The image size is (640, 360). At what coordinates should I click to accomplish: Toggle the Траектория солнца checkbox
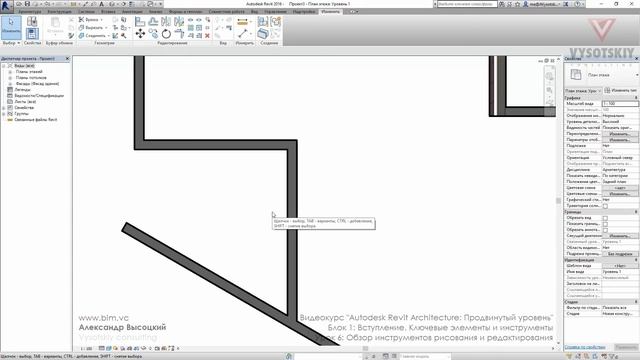[x=605, y=206]
